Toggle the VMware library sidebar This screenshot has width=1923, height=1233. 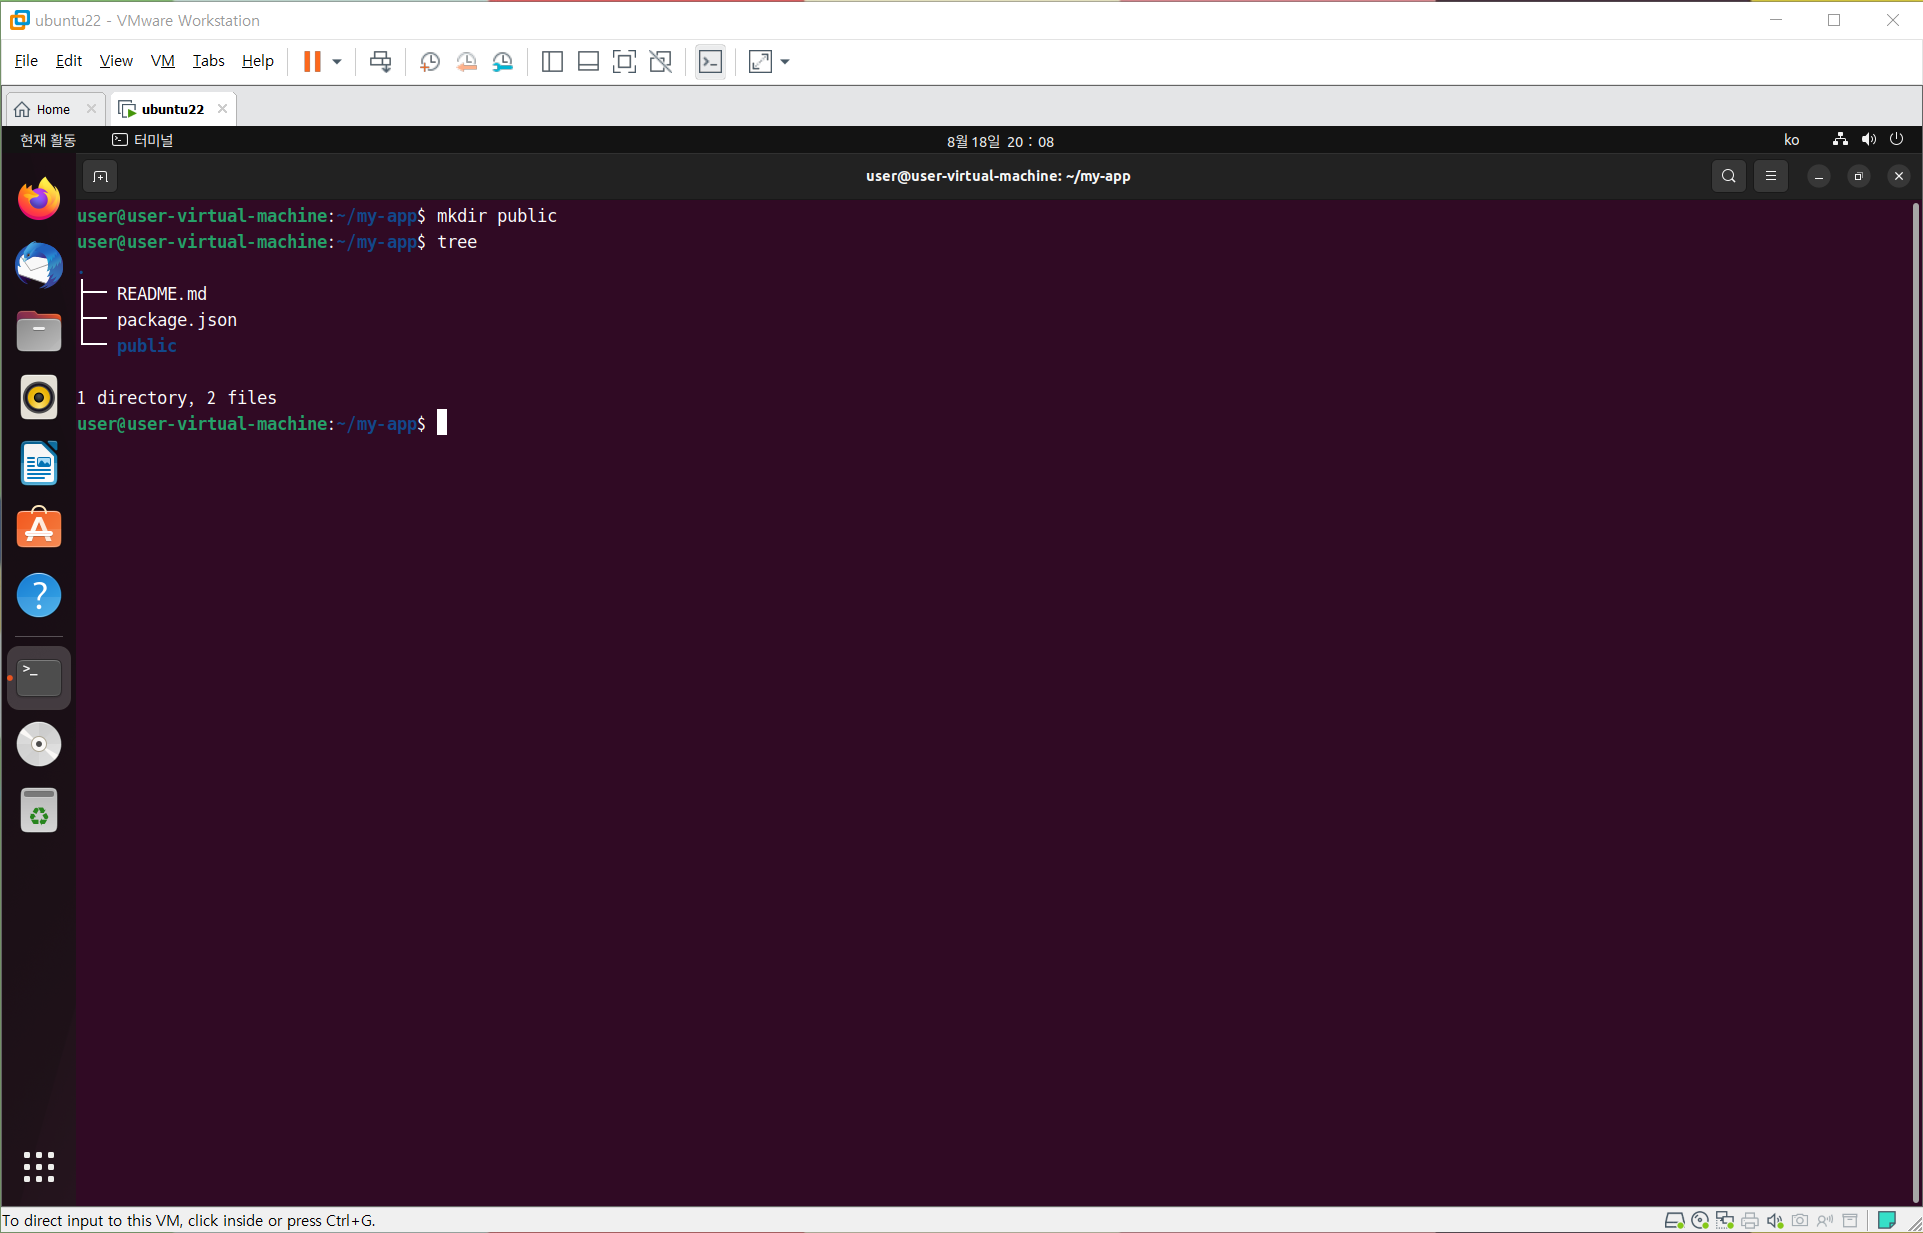(x=552, y=62)
